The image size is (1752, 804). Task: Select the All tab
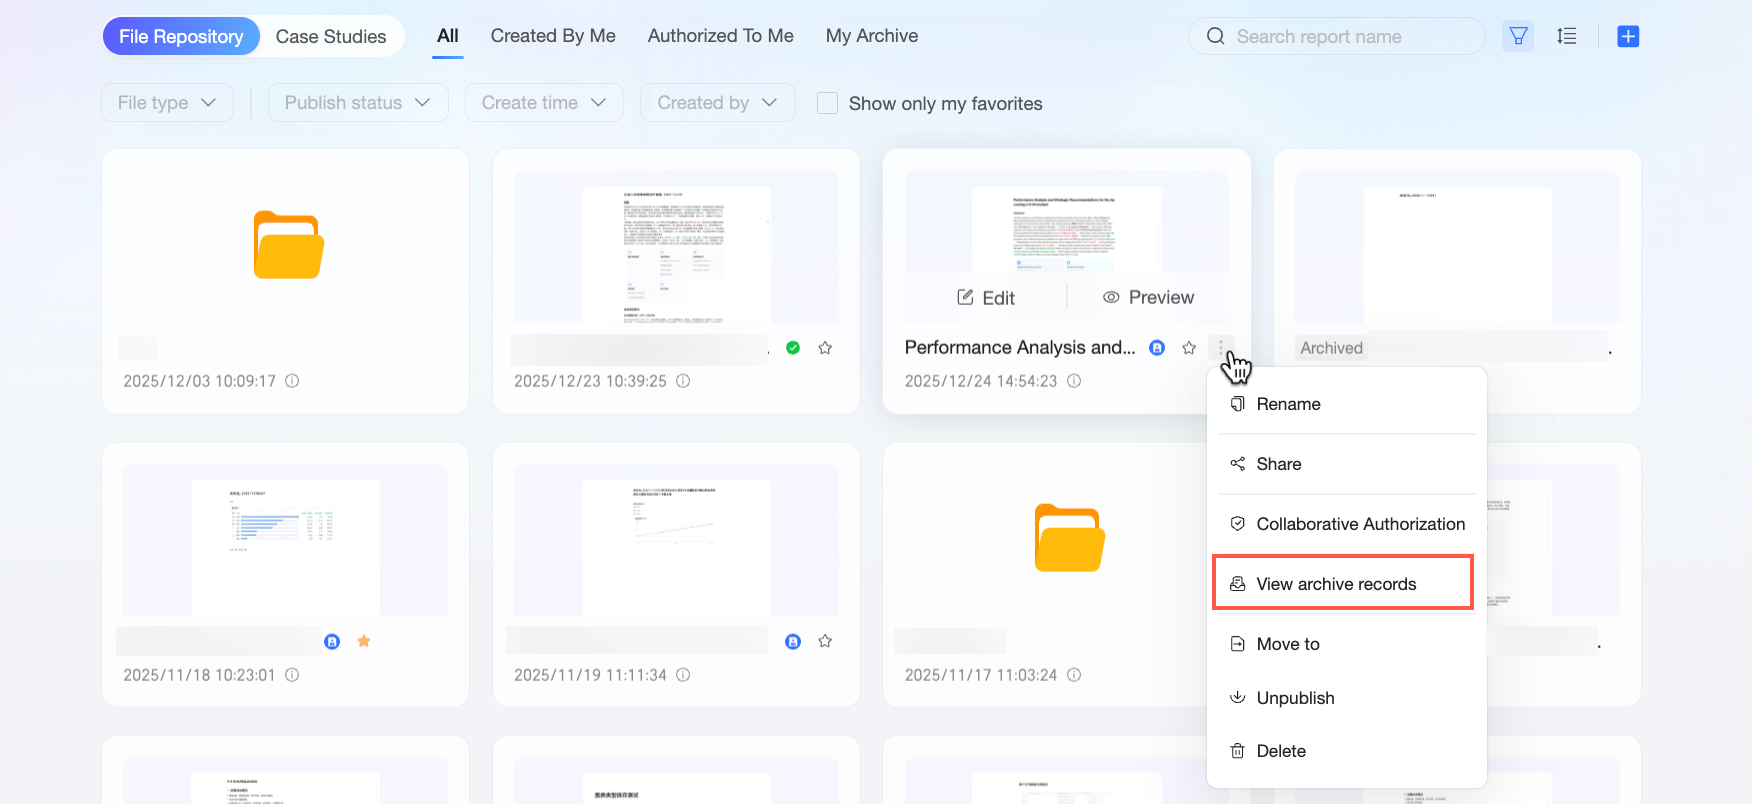(448, 36)
